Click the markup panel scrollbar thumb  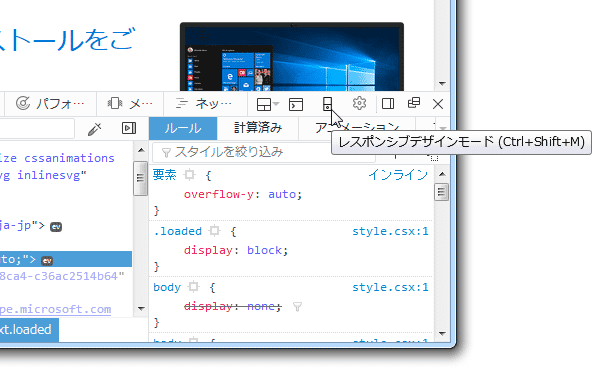140,178
